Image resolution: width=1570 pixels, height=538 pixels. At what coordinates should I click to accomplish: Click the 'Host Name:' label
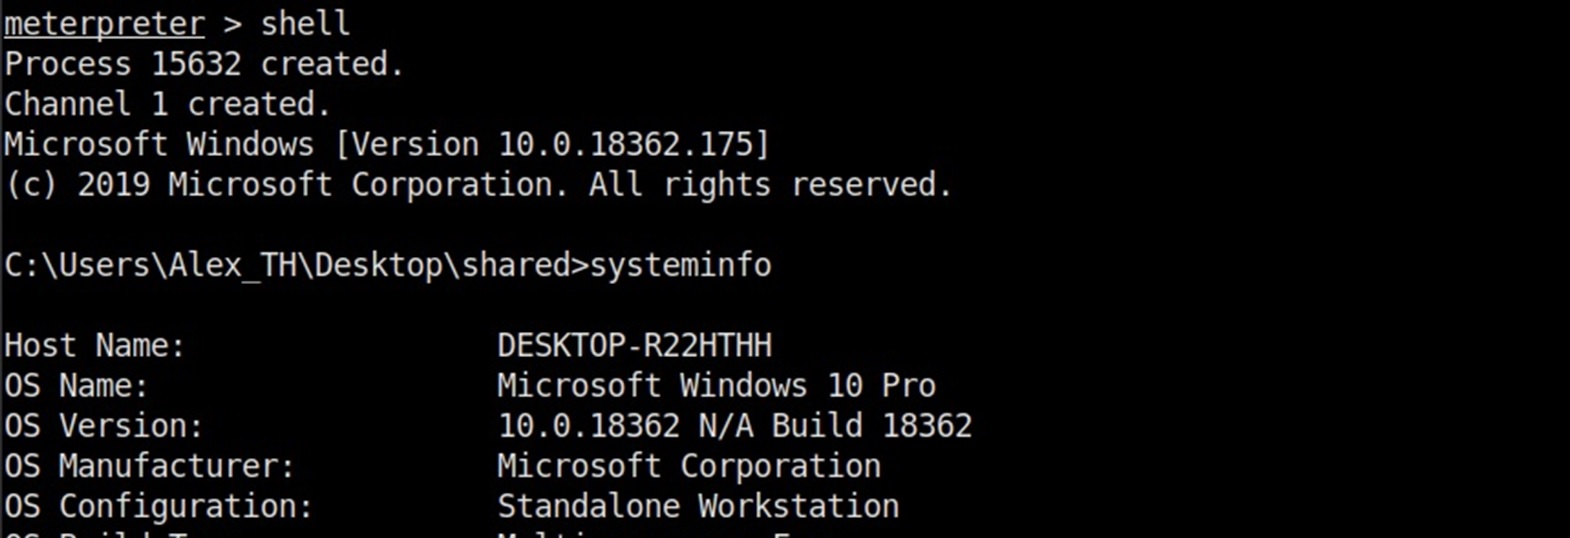click(95, 346)
